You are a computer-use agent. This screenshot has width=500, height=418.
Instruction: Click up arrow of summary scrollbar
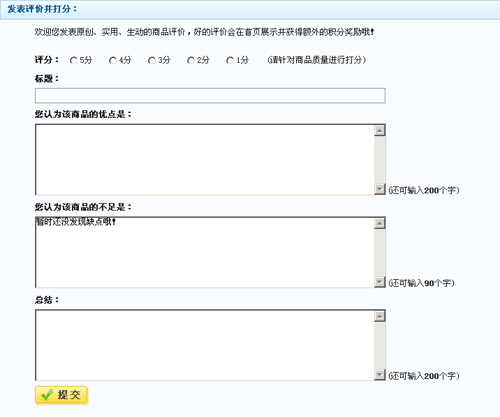point(379,316)
